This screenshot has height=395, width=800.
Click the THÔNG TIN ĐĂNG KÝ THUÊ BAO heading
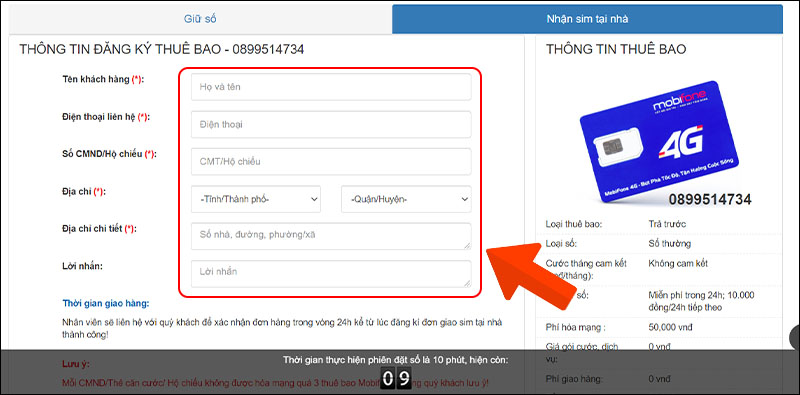pyautogui.click(x=162, y=50)
